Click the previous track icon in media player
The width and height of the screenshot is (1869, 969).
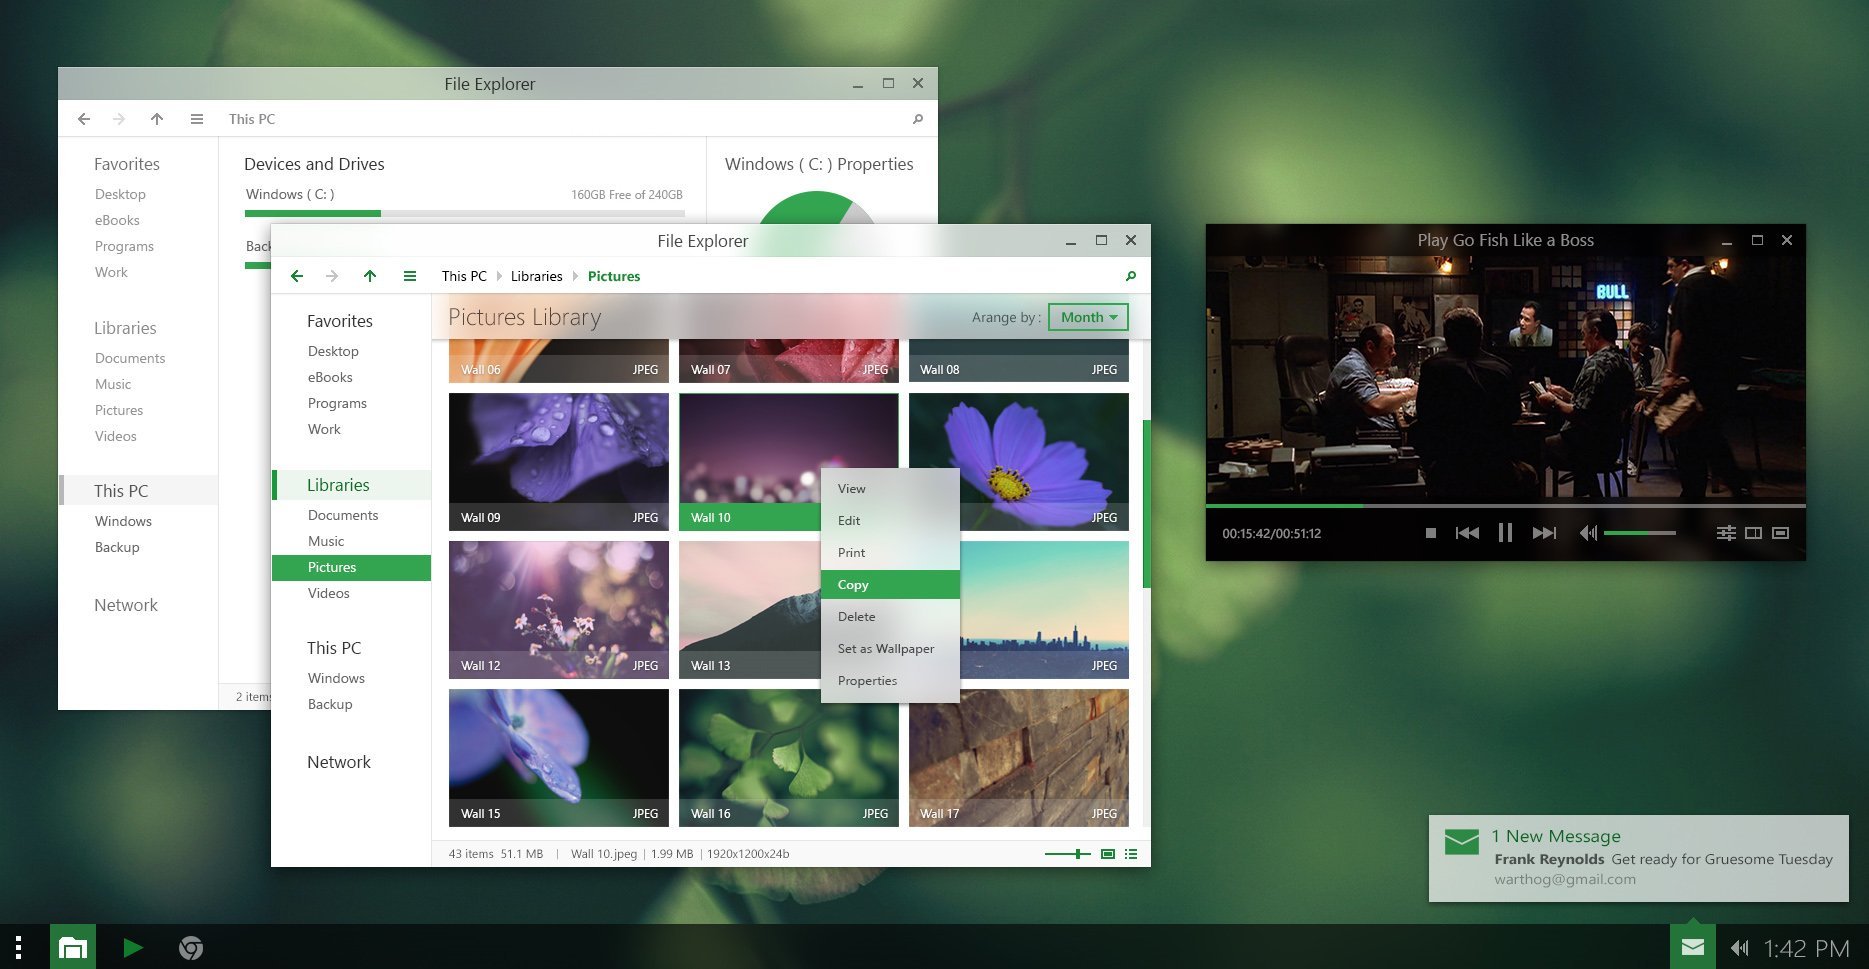[1467, 533]
